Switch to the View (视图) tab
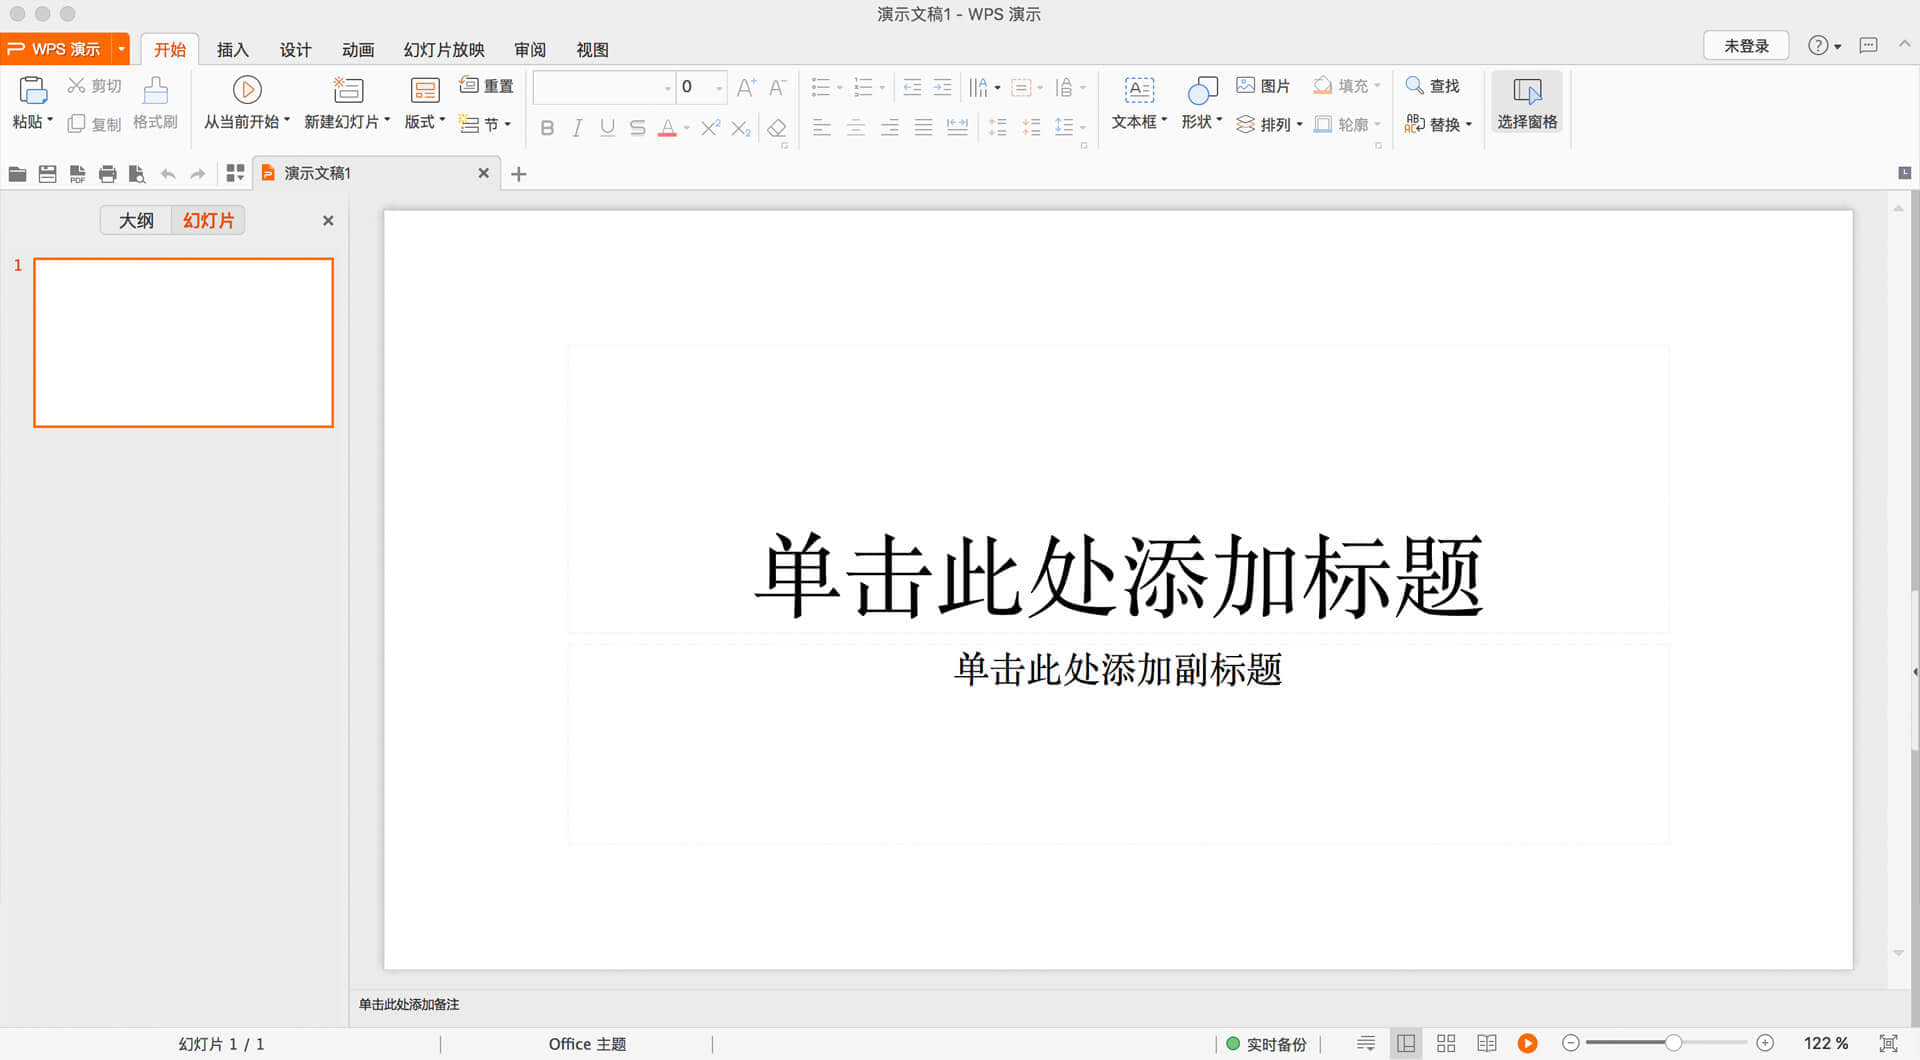 [x=592, y=49]
